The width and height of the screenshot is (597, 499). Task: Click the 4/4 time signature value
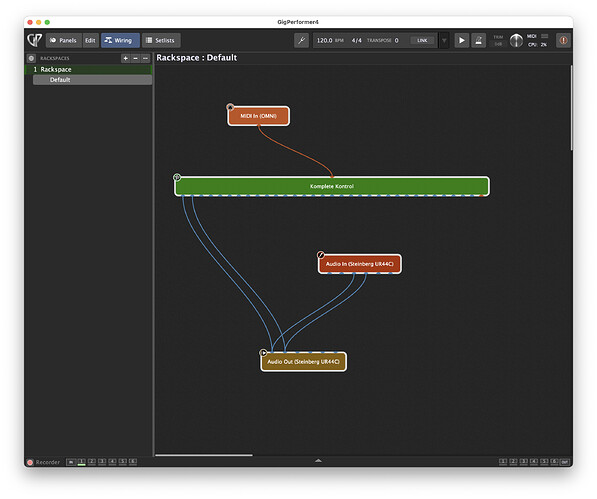click(356, 40)
